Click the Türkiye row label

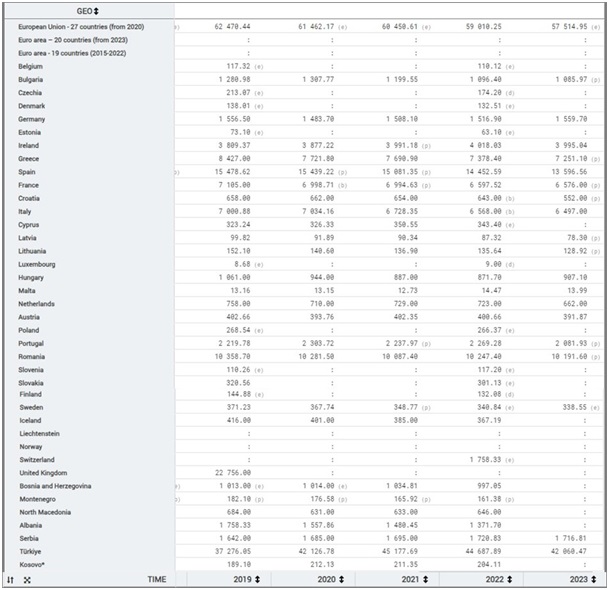click(32, 551)
